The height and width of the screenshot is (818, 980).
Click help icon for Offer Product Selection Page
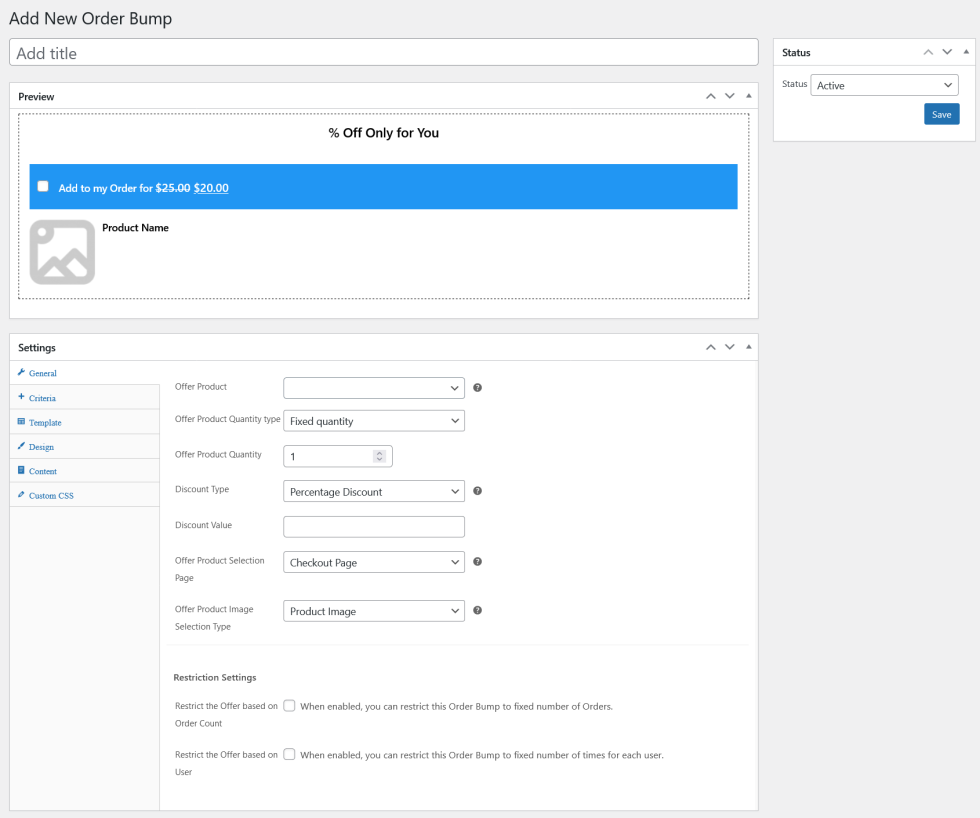pyautogui.click(x=477, y=562)
